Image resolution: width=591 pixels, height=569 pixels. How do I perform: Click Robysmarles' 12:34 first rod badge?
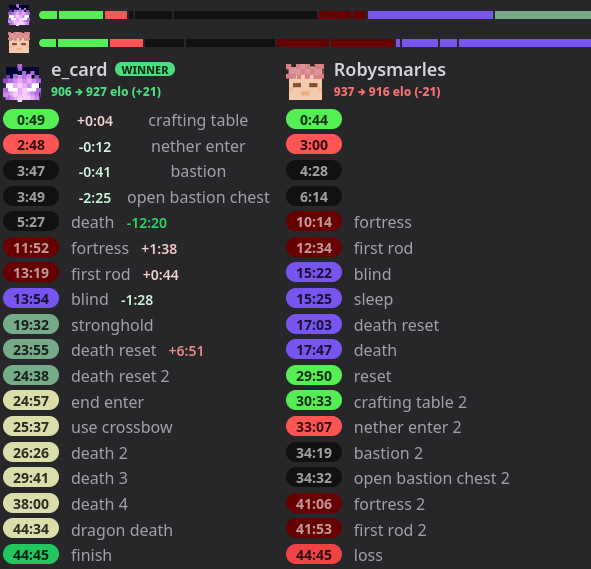tap(314, 248)
